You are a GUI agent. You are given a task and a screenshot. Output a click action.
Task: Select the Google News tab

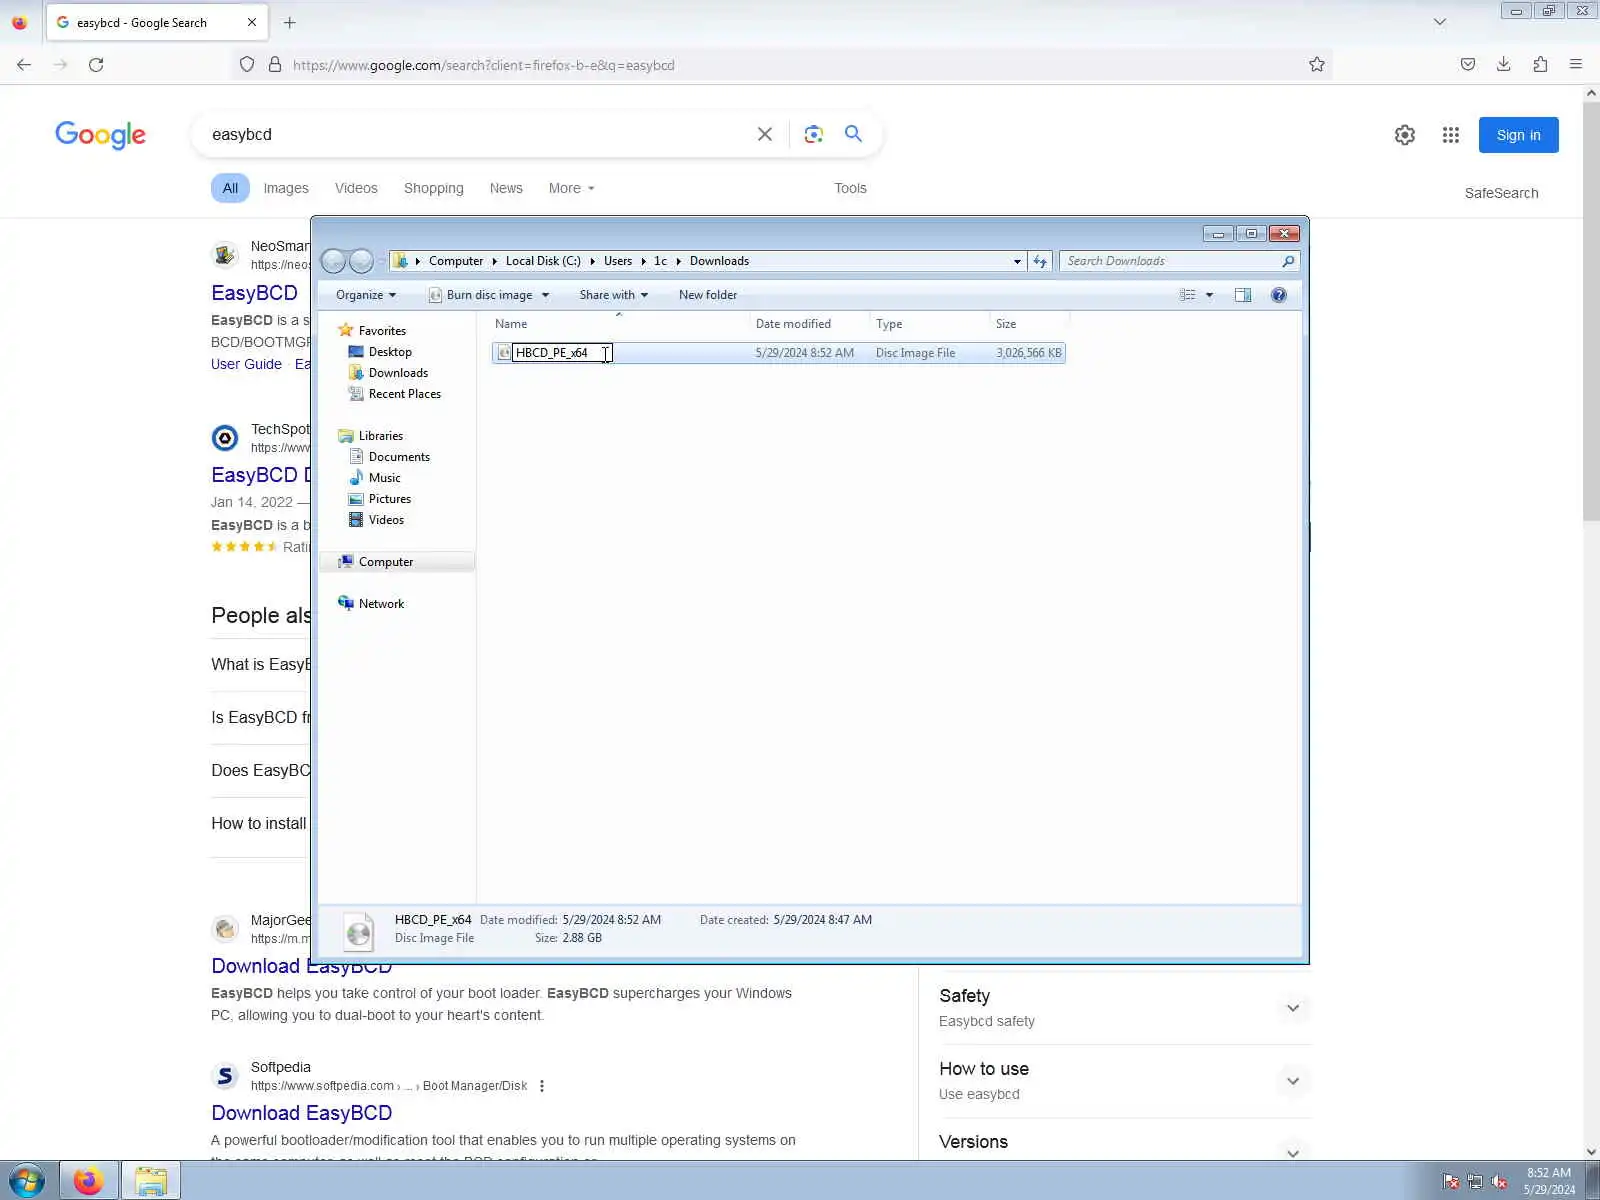point(506,188)
